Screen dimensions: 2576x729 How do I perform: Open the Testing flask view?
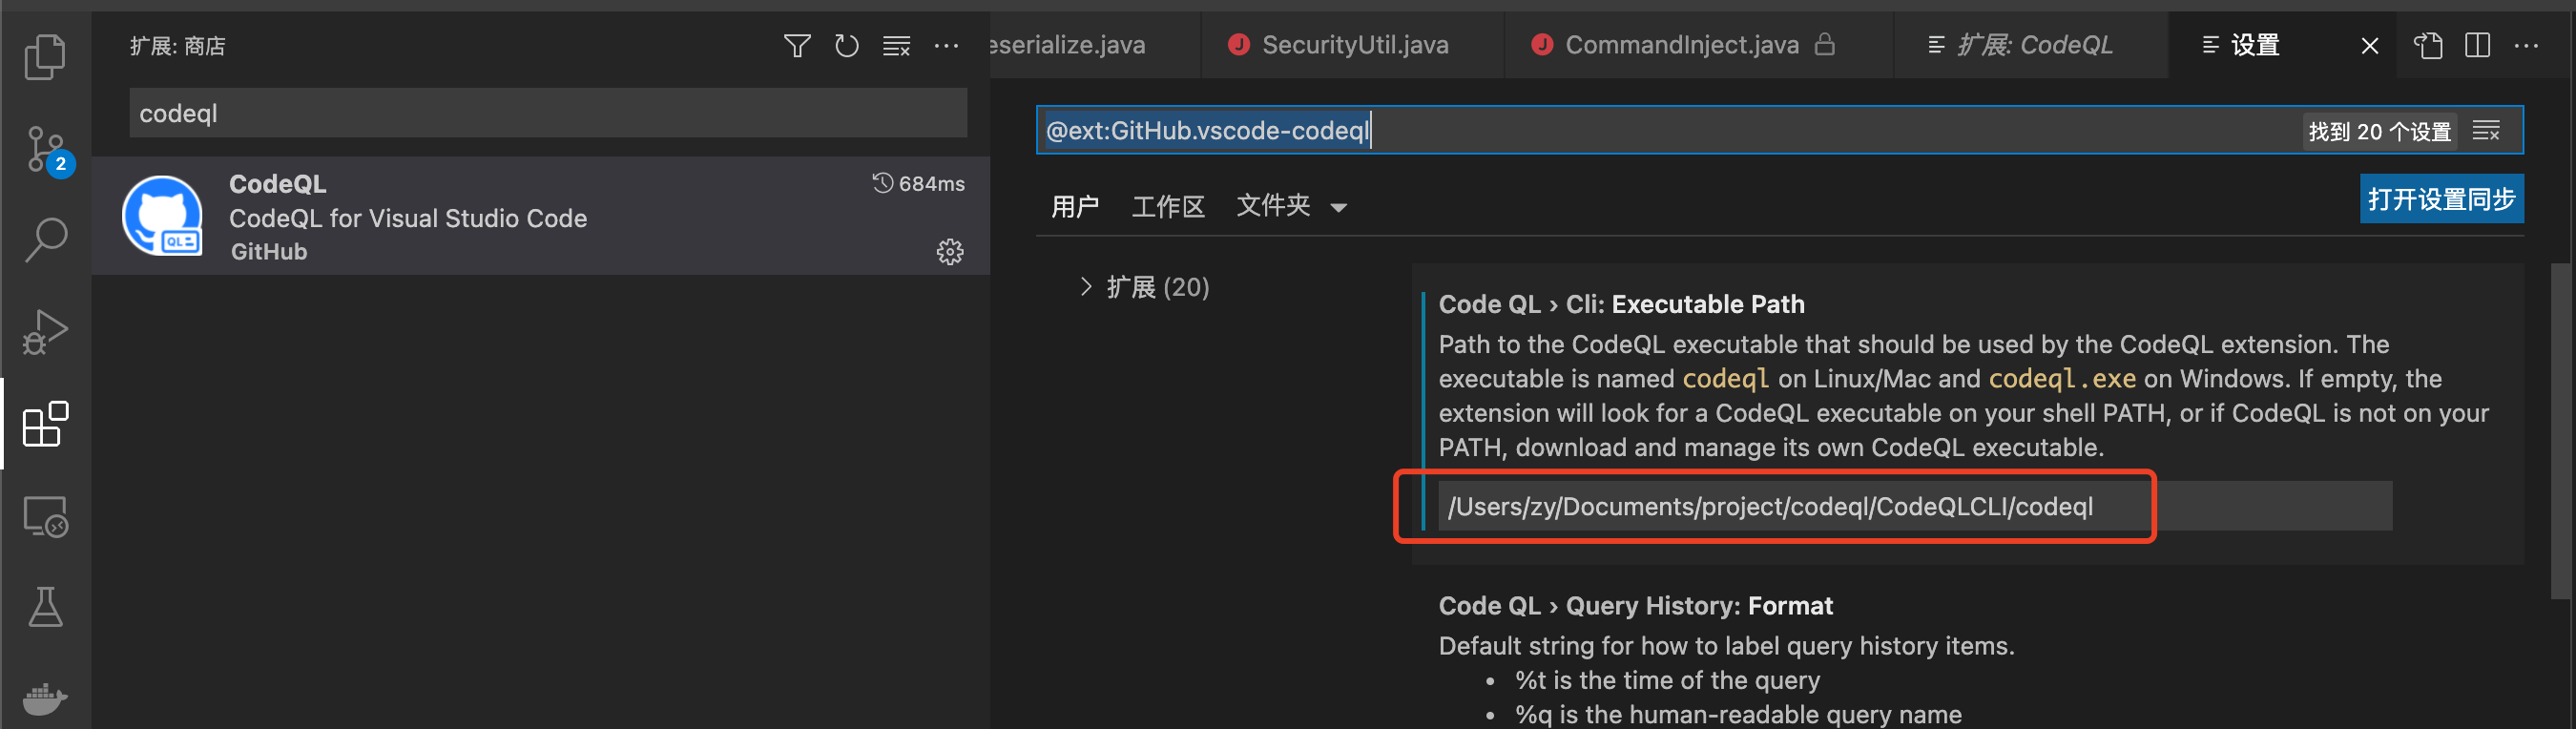(45, 607)
